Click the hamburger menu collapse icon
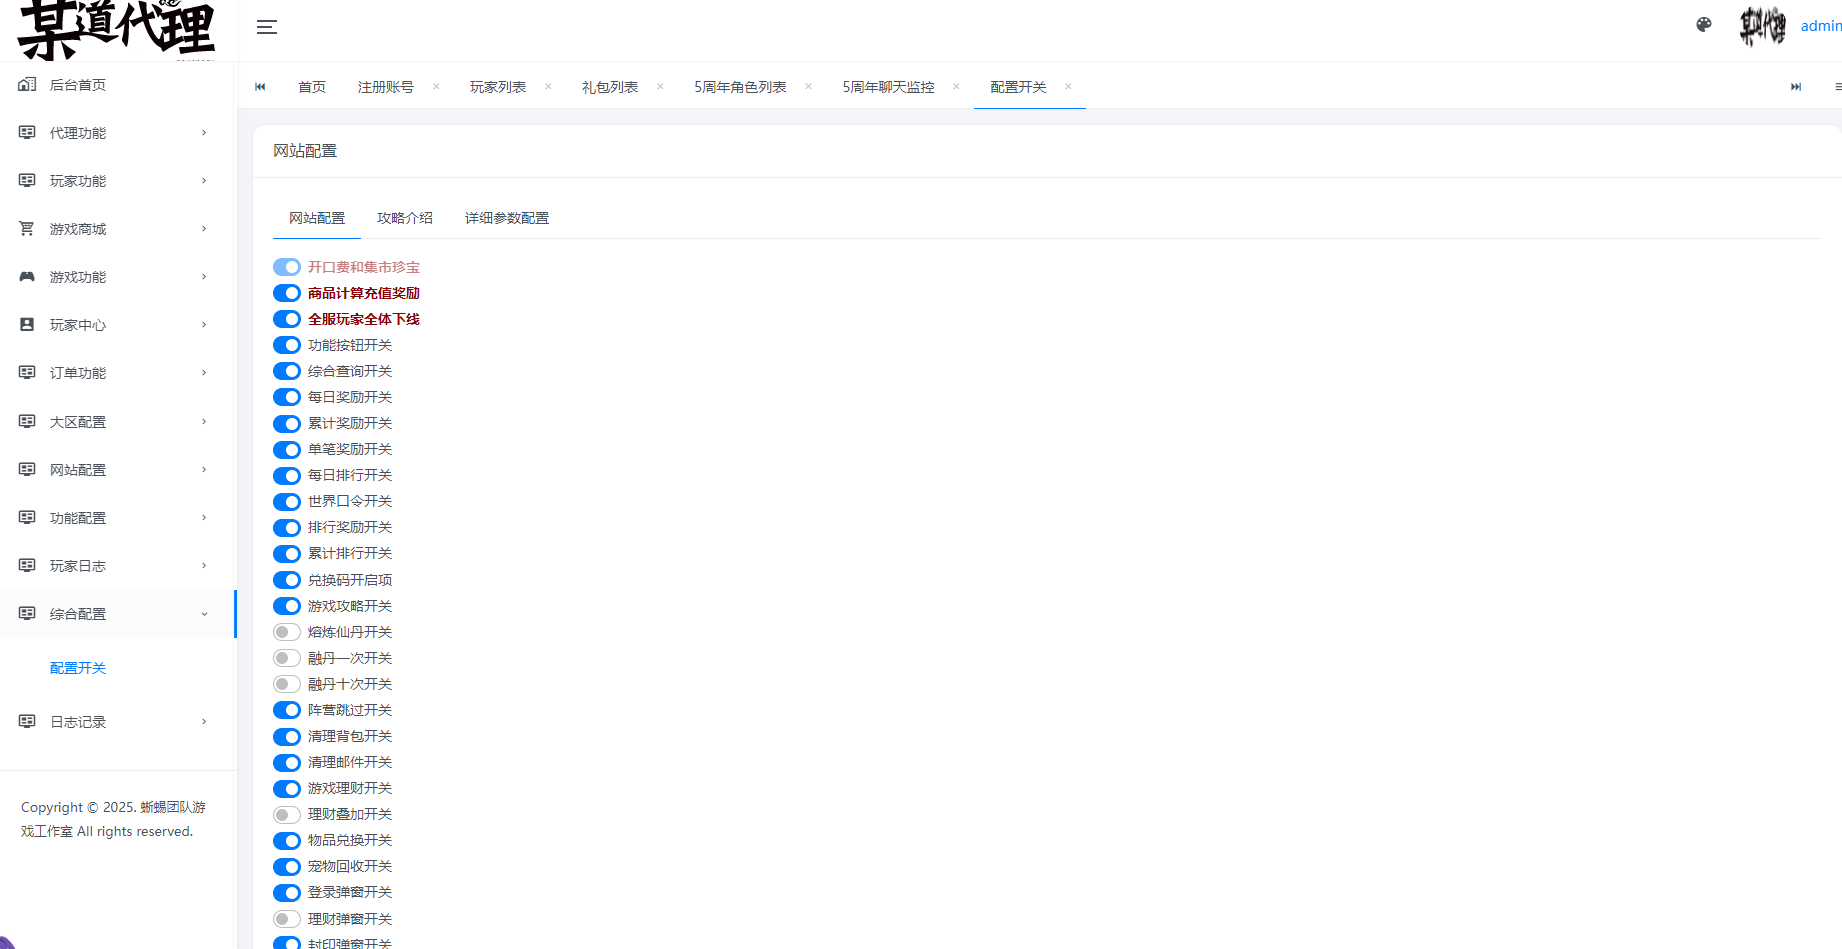 click(x=266, y=27)
